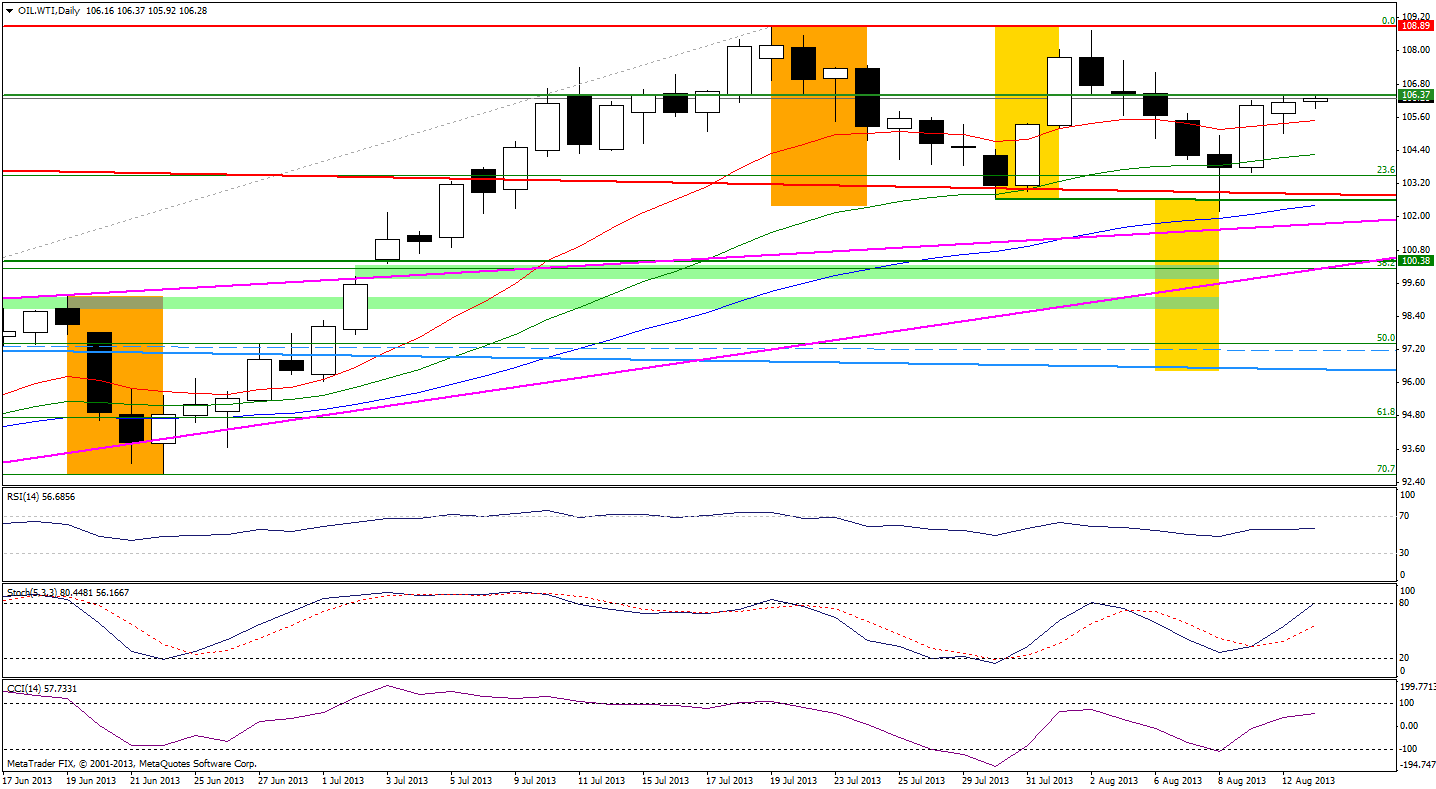The width and height of the screenshot is (1436, 789).
Task: Click the 199.7713 value on CCI axis
Action: [1417, 687]
